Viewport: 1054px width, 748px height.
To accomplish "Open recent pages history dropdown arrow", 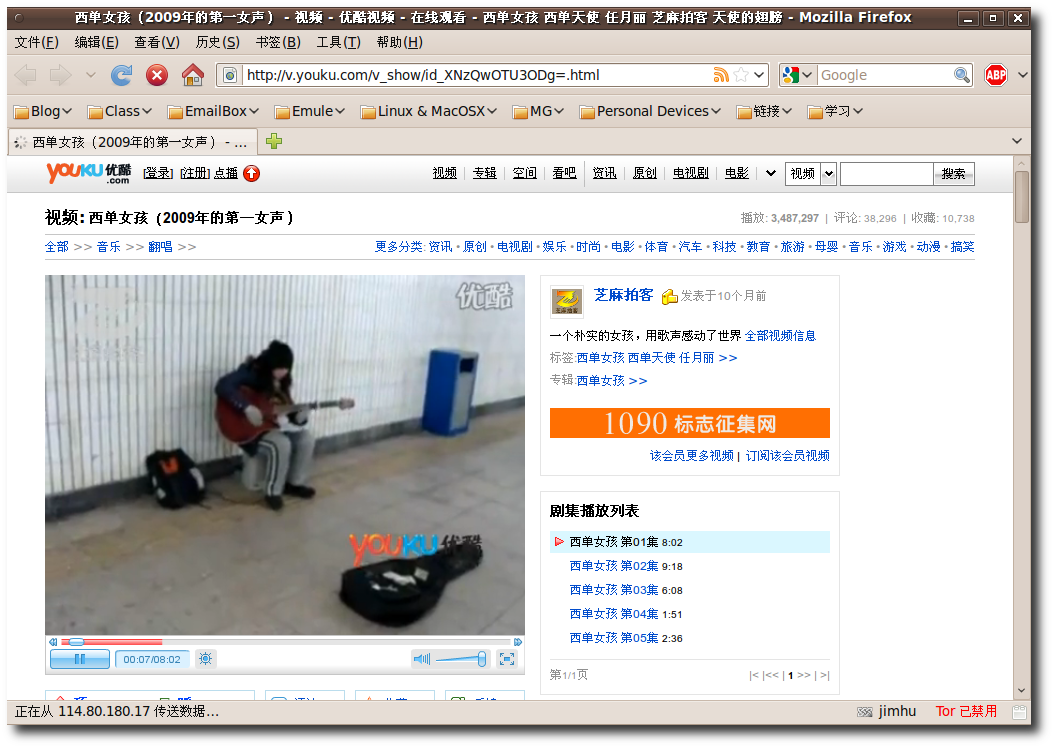I will pyautogui.click(x=91, y=75).
